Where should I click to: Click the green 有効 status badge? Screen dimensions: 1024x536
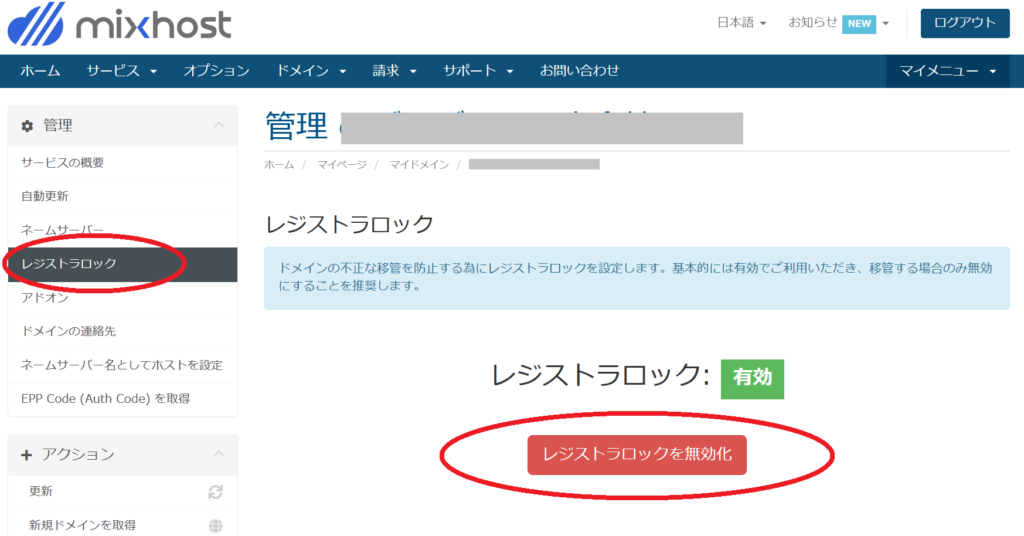tap(752, 378)
